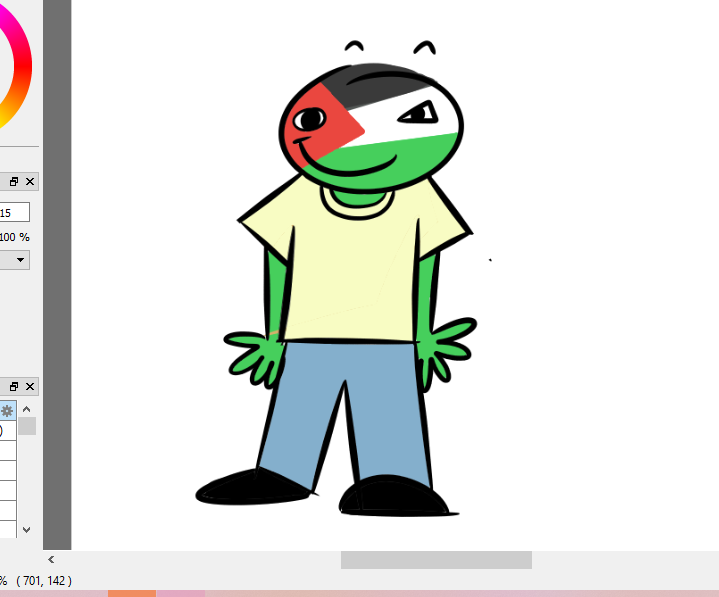Close the lower panel above the gear icon

click(x=30, y=387)
